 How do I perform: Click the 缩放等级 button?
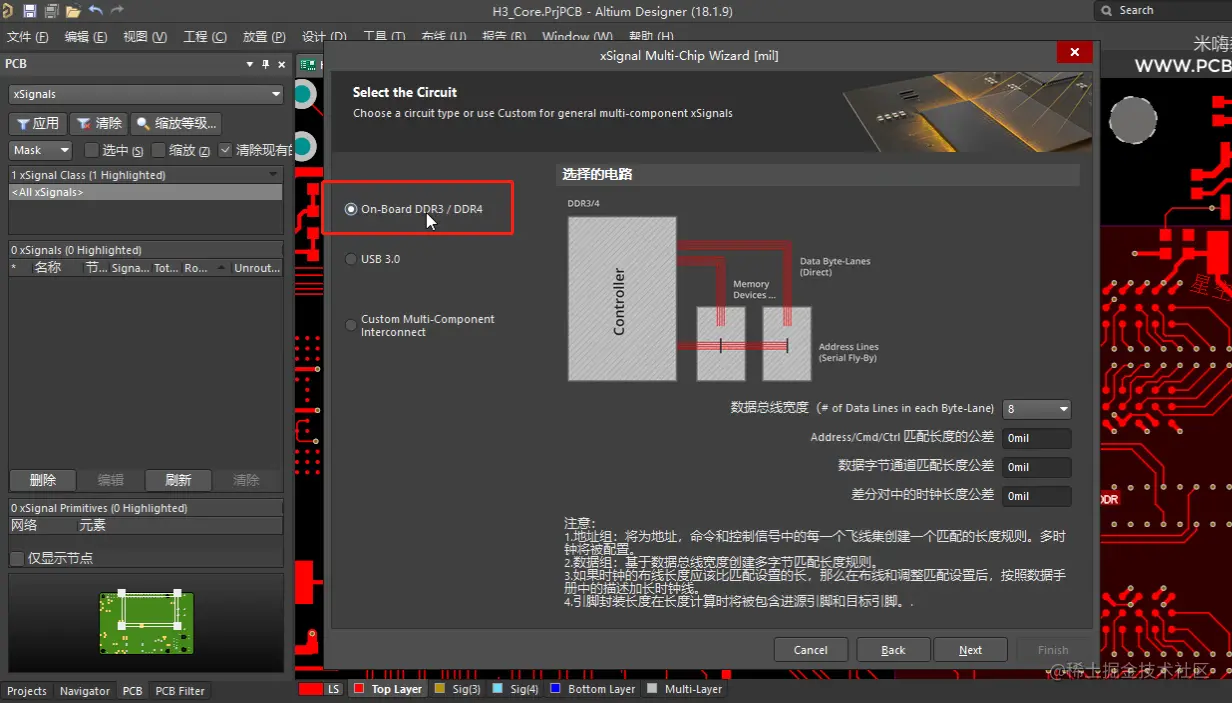176,124
